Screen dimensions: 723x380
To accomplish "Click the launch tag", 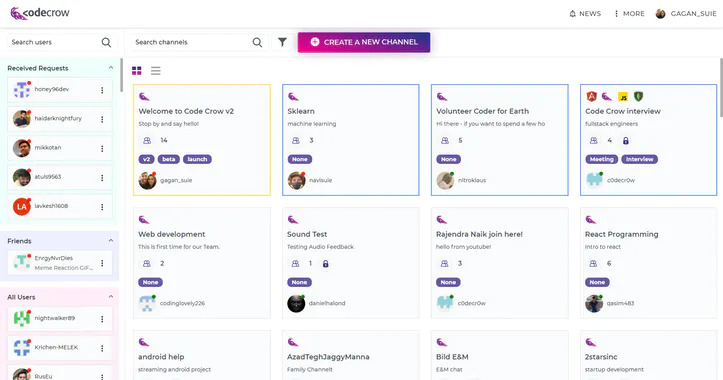I will (197, 159).
